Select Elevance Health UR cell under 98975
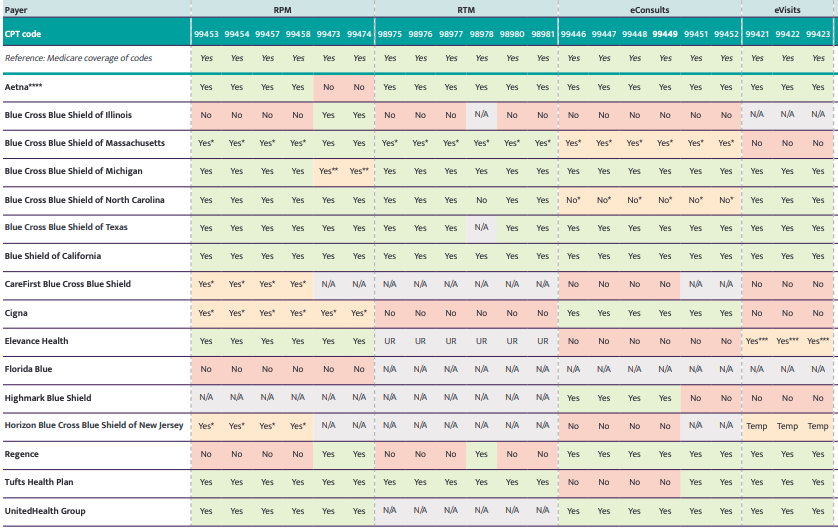 (390, 341)
